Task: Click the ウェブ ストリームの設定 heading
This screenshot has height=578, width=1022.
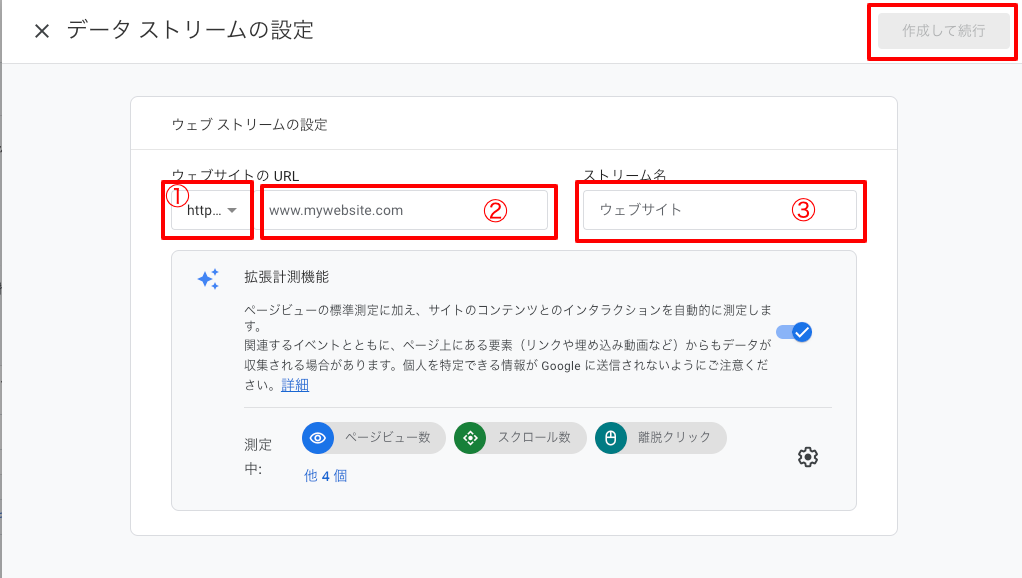Action: 250,124
